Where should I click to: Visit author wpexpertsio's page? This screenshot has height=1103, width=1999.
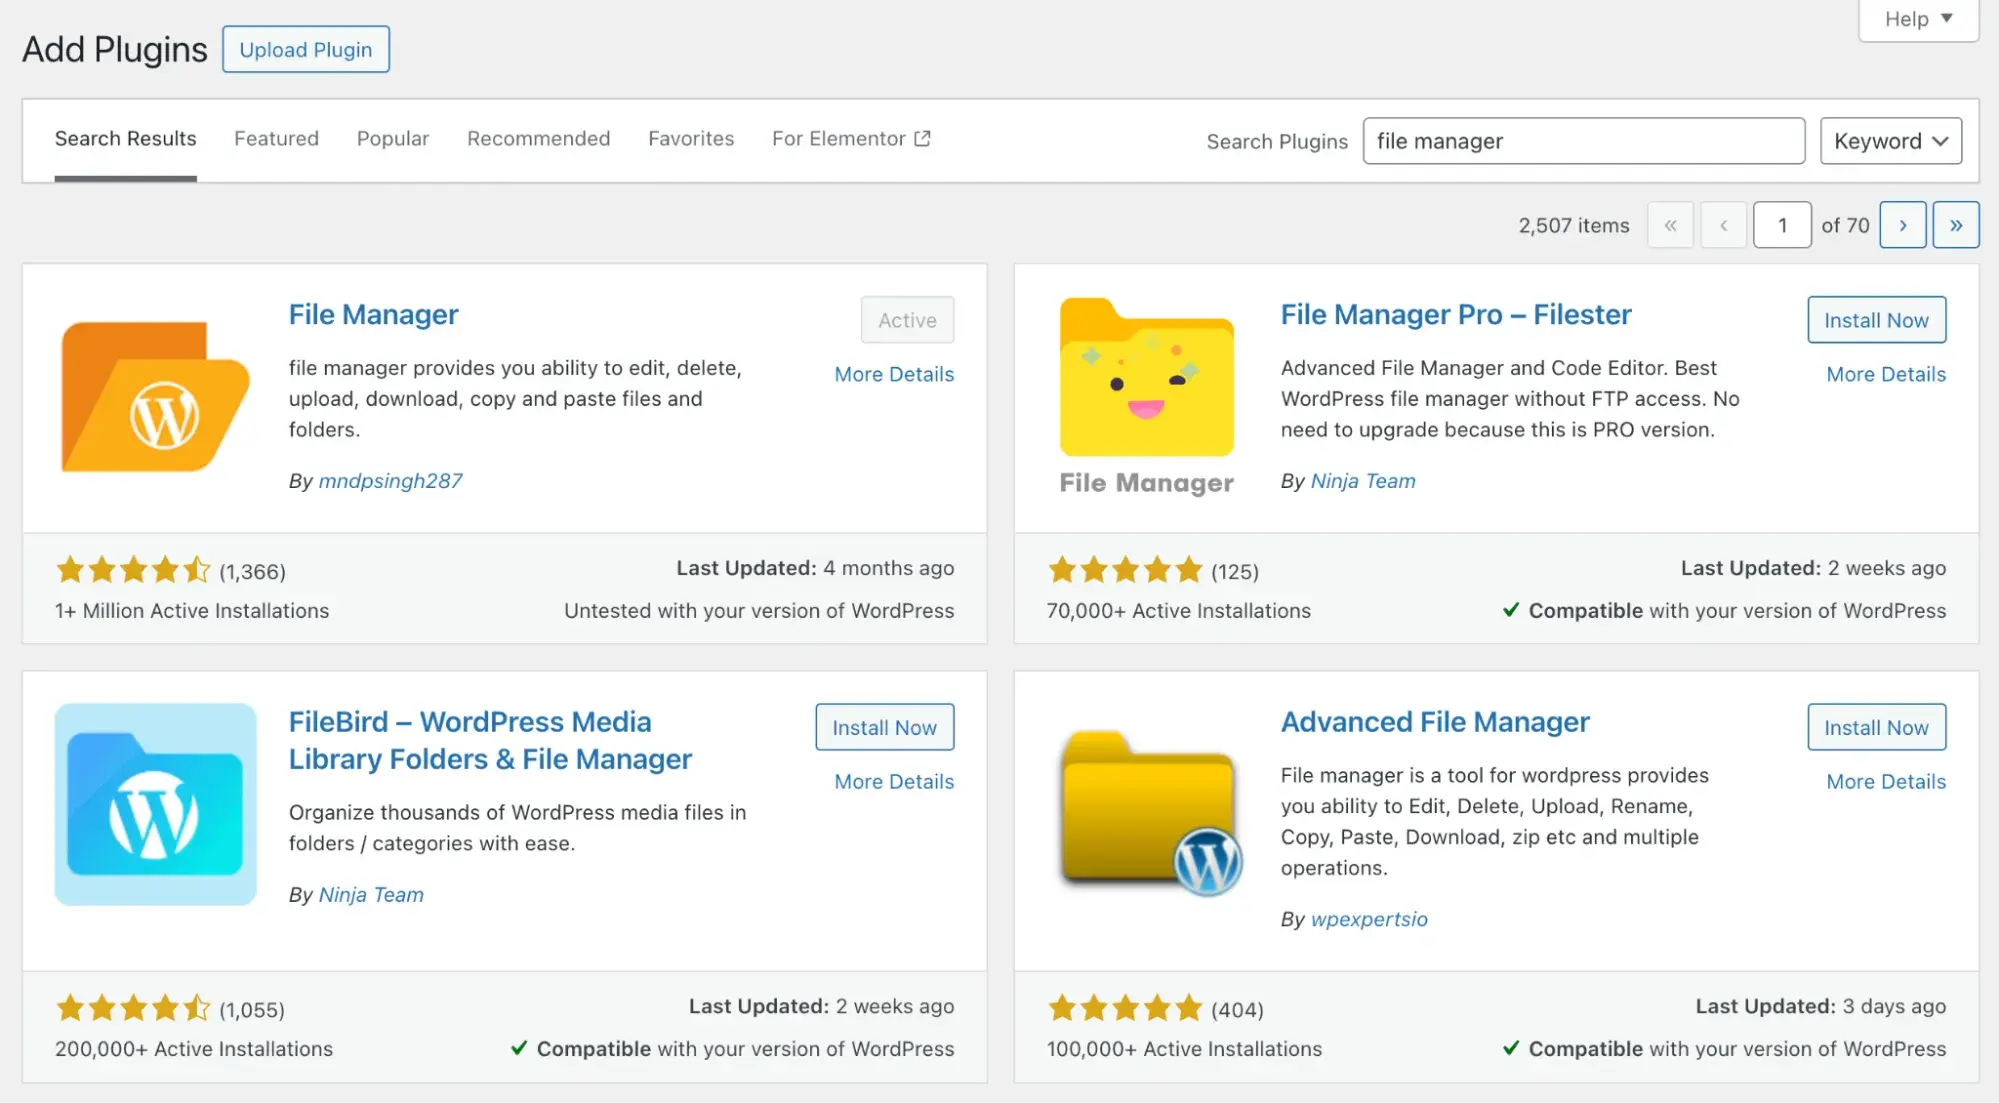1369,918
